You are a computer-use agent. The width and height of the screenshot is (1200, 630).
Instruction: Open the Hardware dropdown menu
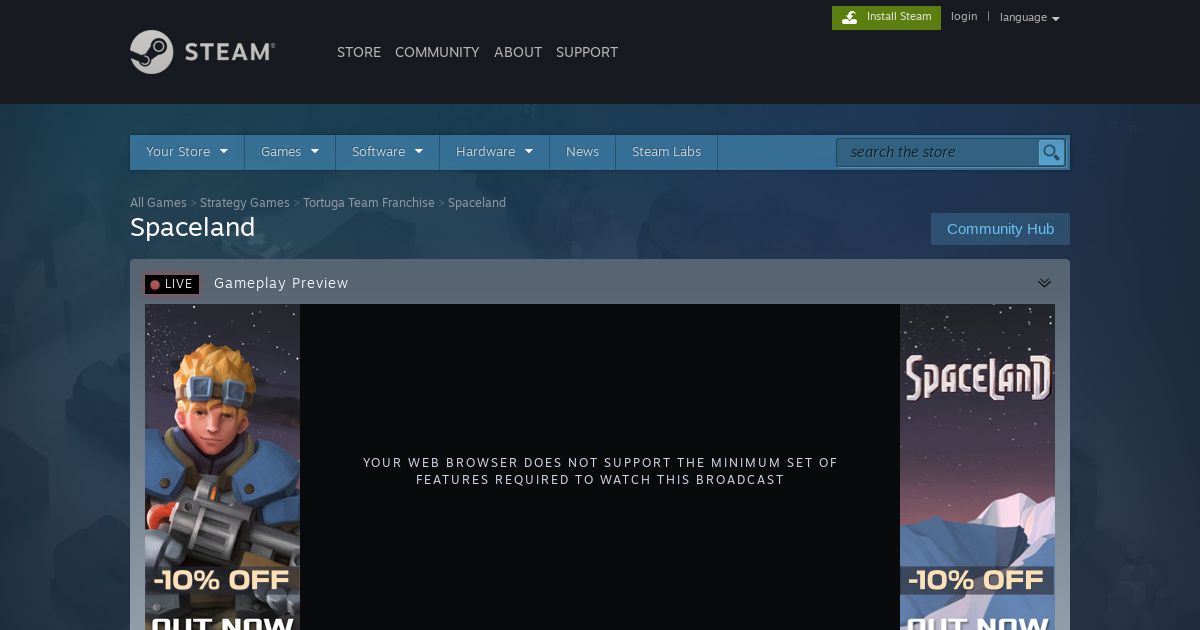[x=494, y=152]
